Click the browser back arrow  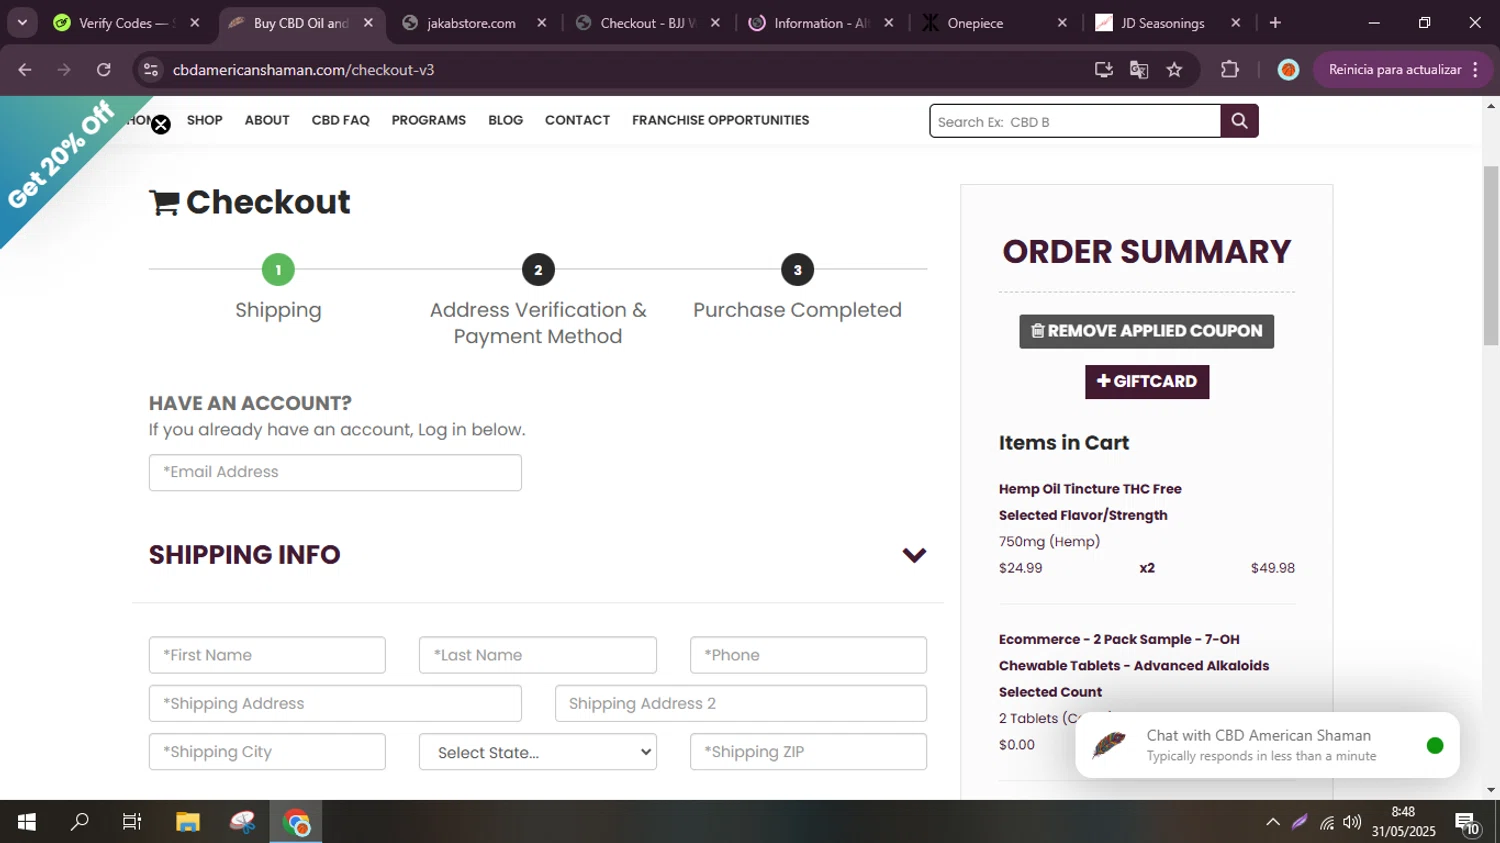(x=25, y=70)
